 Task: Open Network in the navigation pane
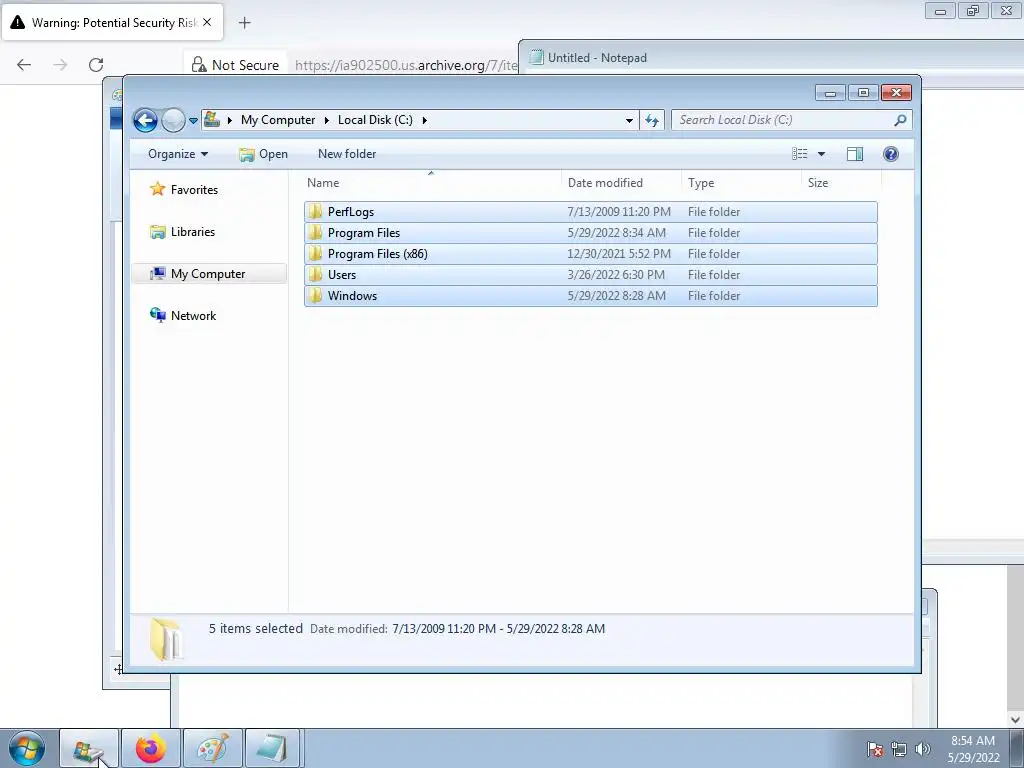pyautogui.click(x=193, y=315)
